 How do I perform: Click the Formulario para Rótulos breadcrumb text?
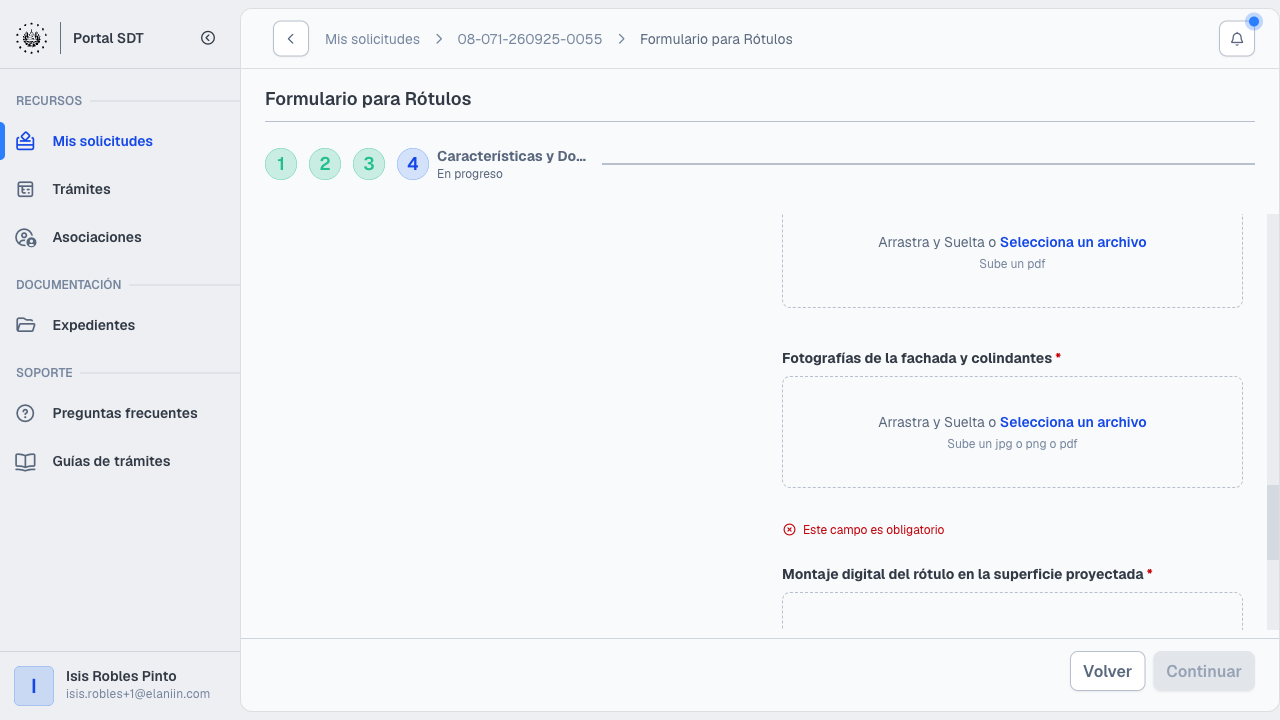tap(716, 39)
